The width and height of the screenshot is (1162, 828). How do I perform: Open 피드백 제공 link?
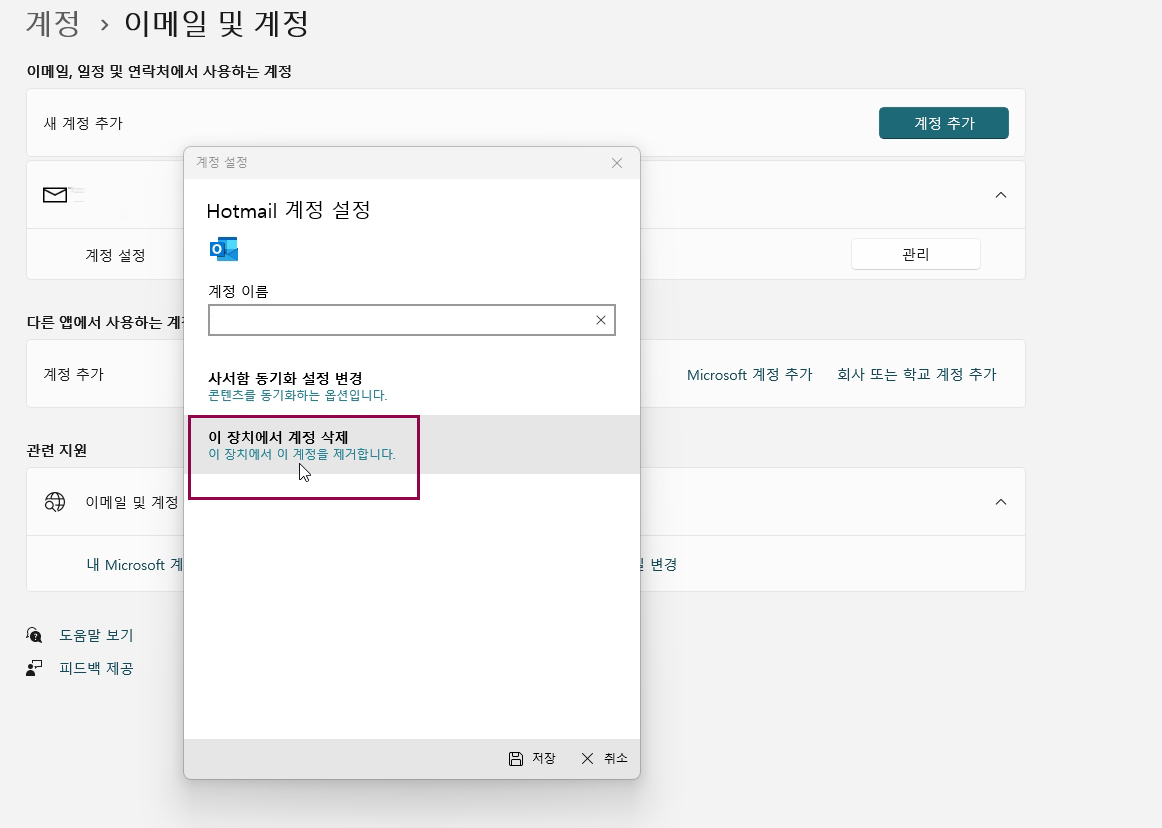[x=96, y=668]
